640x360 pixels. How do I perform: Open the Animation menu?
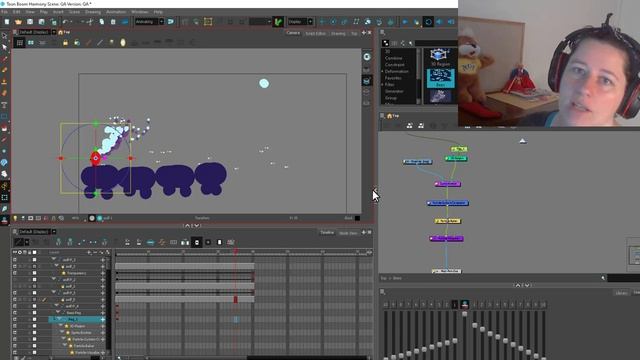[x=116, y=12]
